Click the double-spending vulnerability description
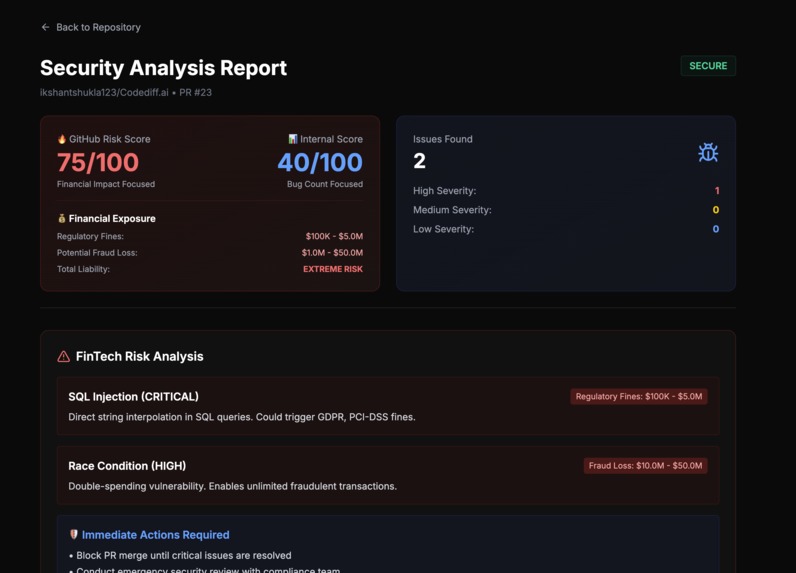 pyautogui.click(x=233, y=486)
